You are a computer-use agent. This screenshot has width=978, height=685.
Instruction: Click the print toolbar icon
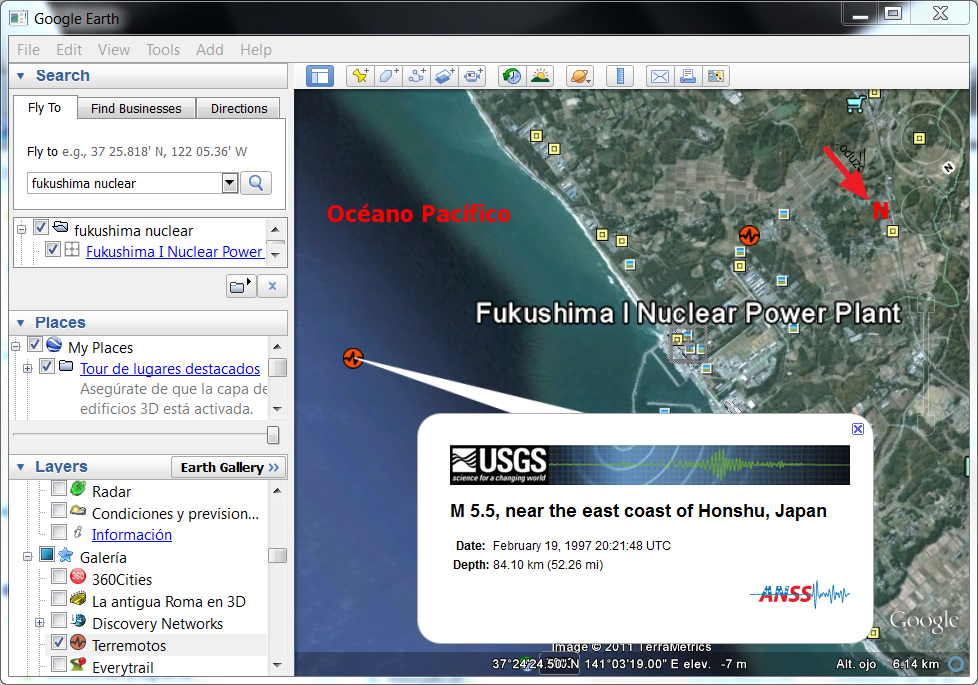pyautogui.click(x=687, y=76)
